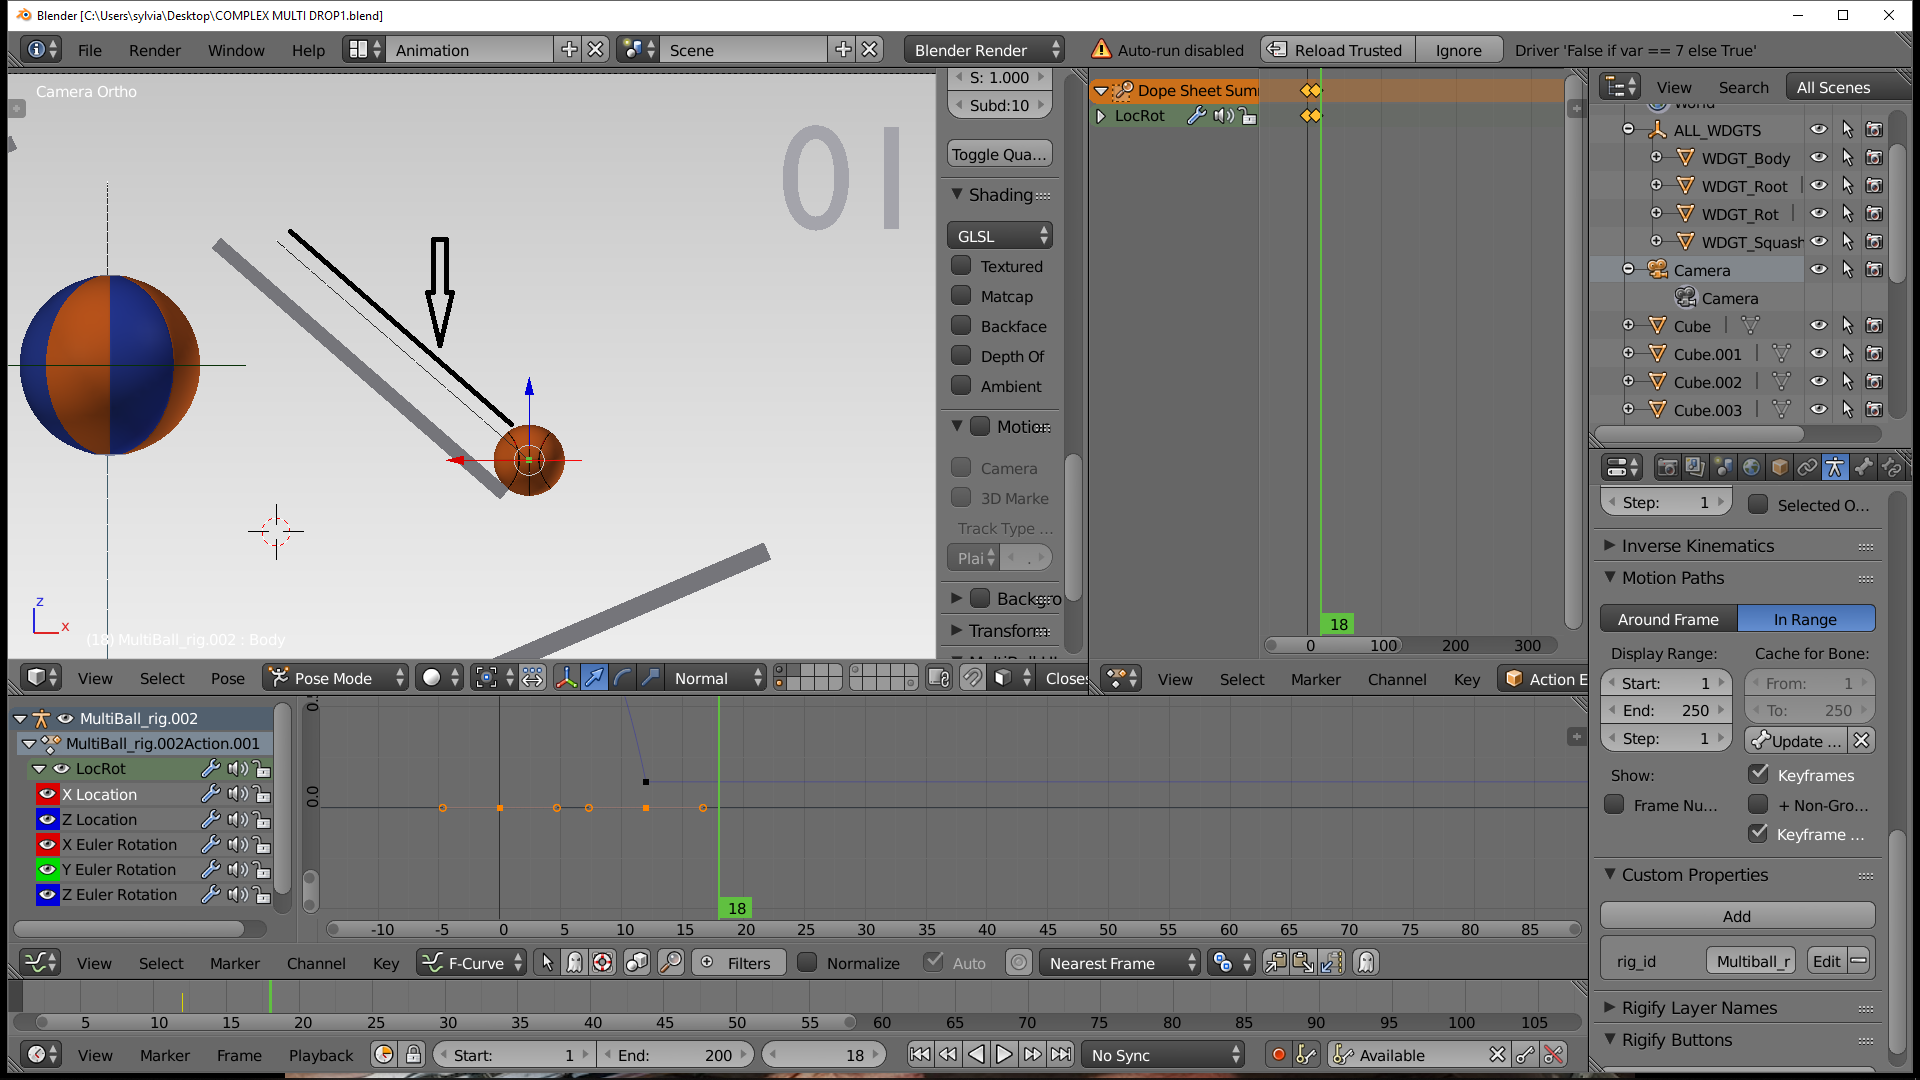The width and height of the screenshot is (1920, 1080).
Task: Click the Bone properties icon
Action: click(1865, 467)
